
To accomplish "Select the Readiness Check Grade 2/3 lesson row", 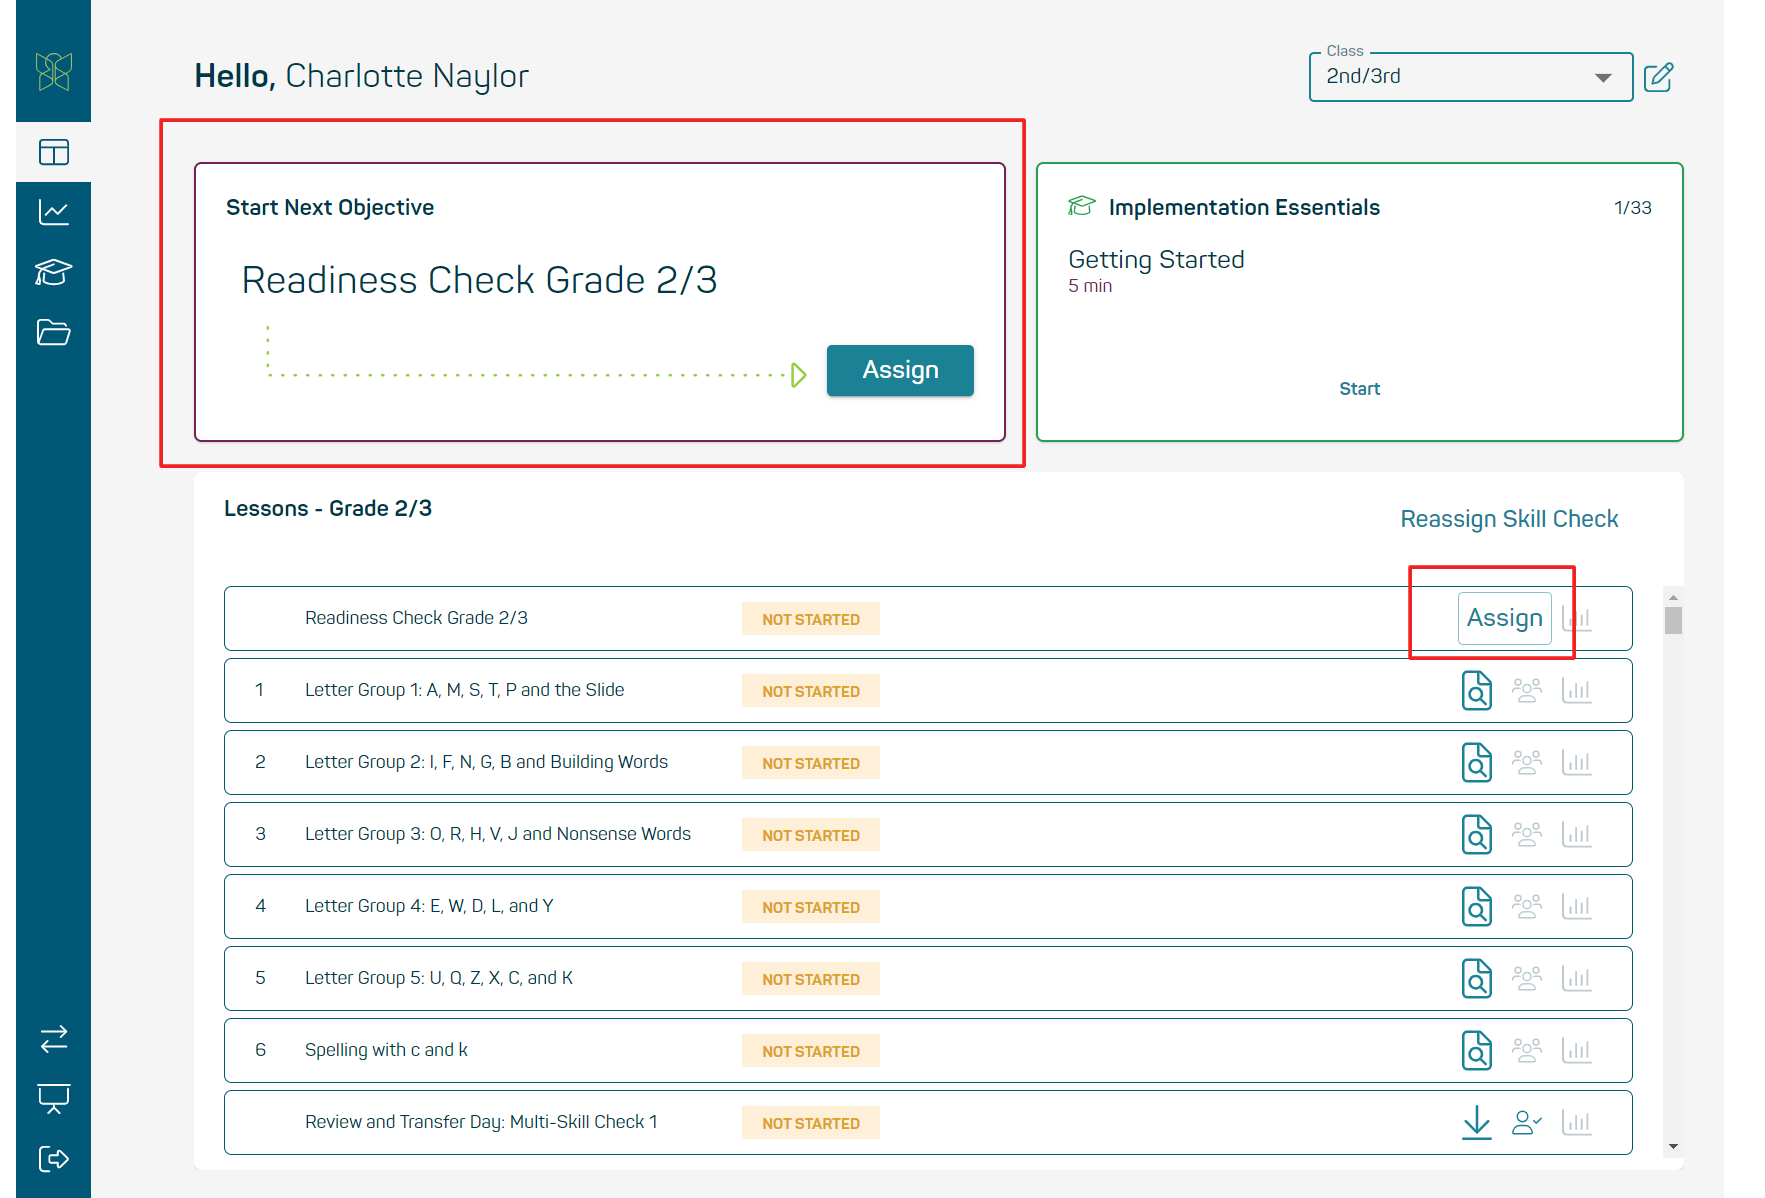I will click(417, 618).
